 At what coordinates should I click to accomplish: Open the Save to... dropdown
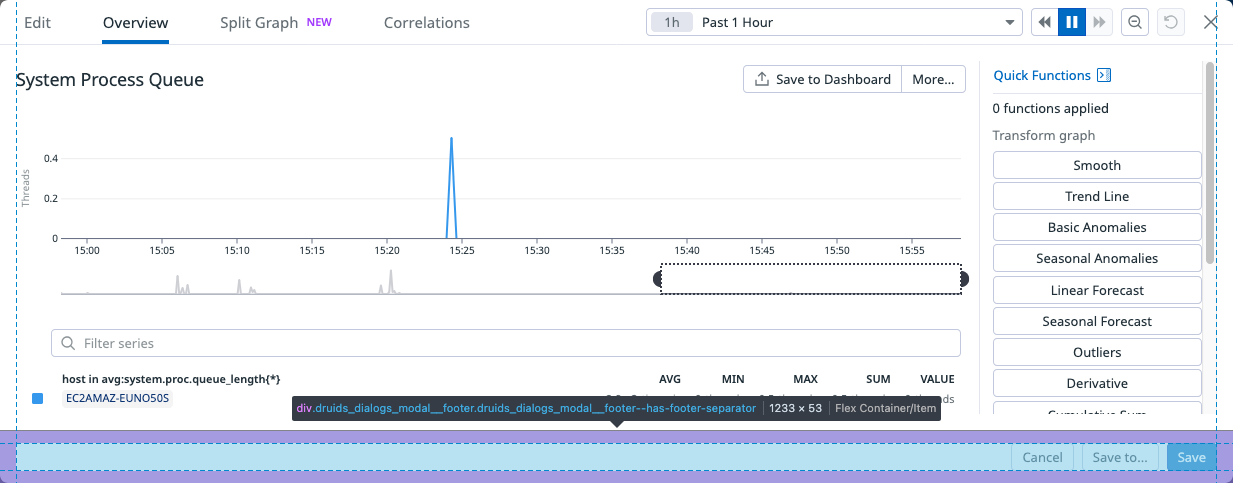point(1120,457)
